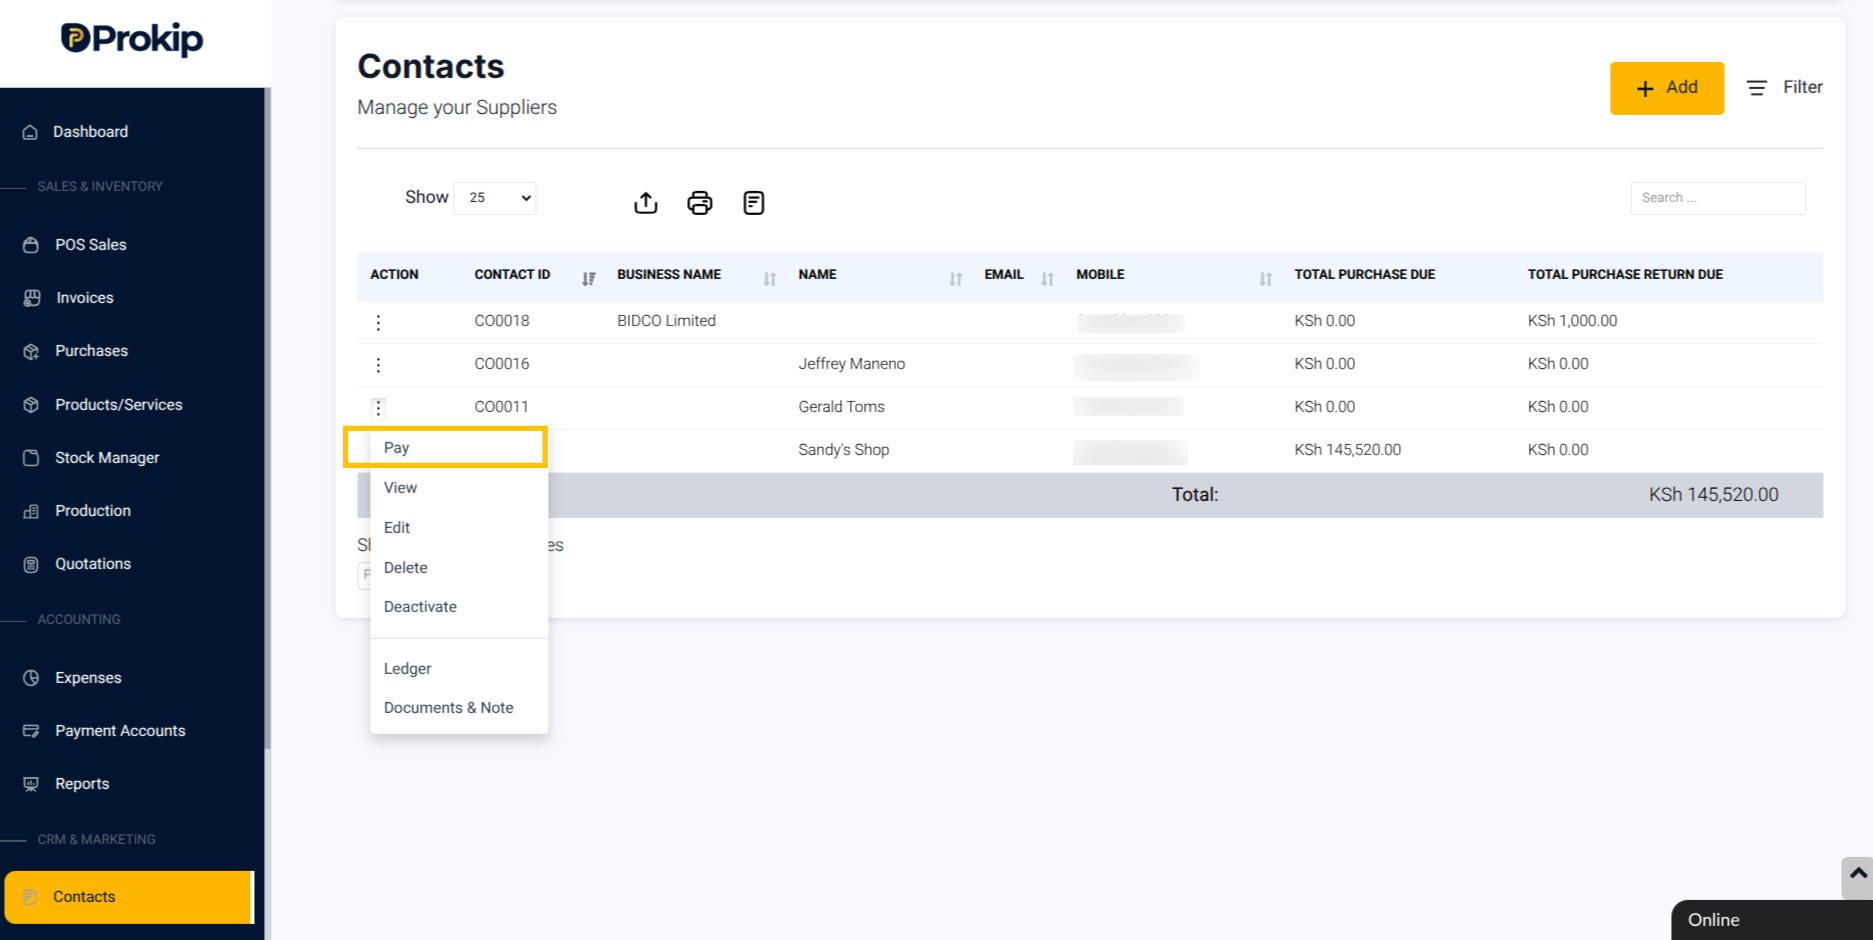Sort by Name column arrows
The image size is (1873, 940).
pos(955,279)
